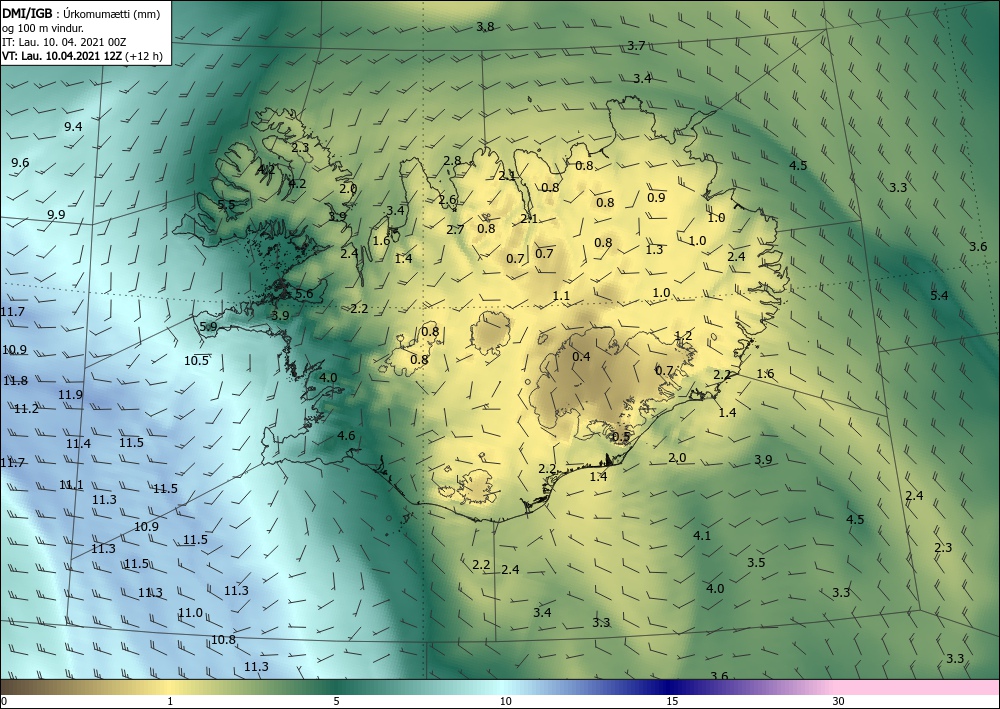
Task: Click the 0.5 precipitation value
Action: click(621, 437)
